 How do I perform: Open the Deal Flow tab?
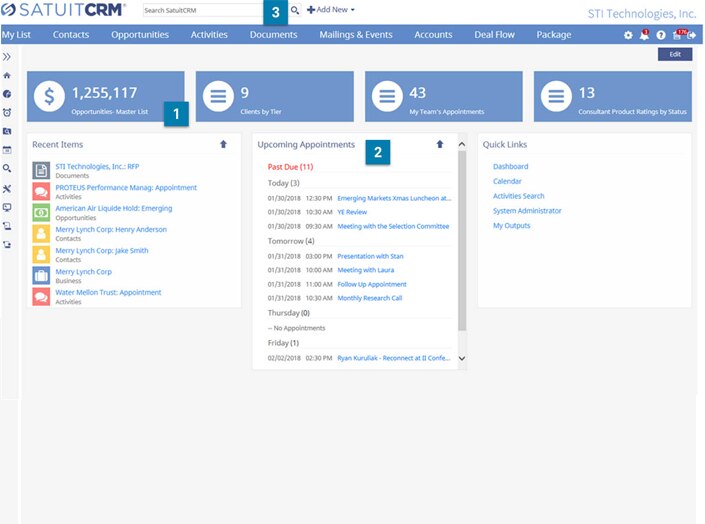click(x=494, y=35)
